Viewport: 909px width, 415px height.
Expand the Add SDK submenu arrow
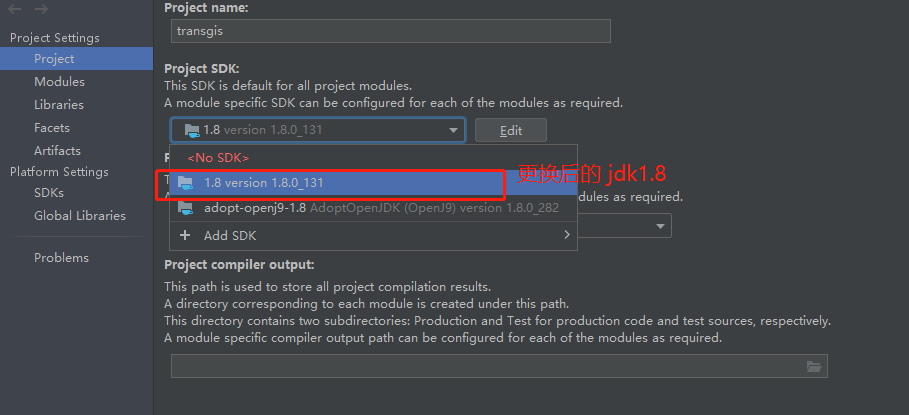(566, 235)
